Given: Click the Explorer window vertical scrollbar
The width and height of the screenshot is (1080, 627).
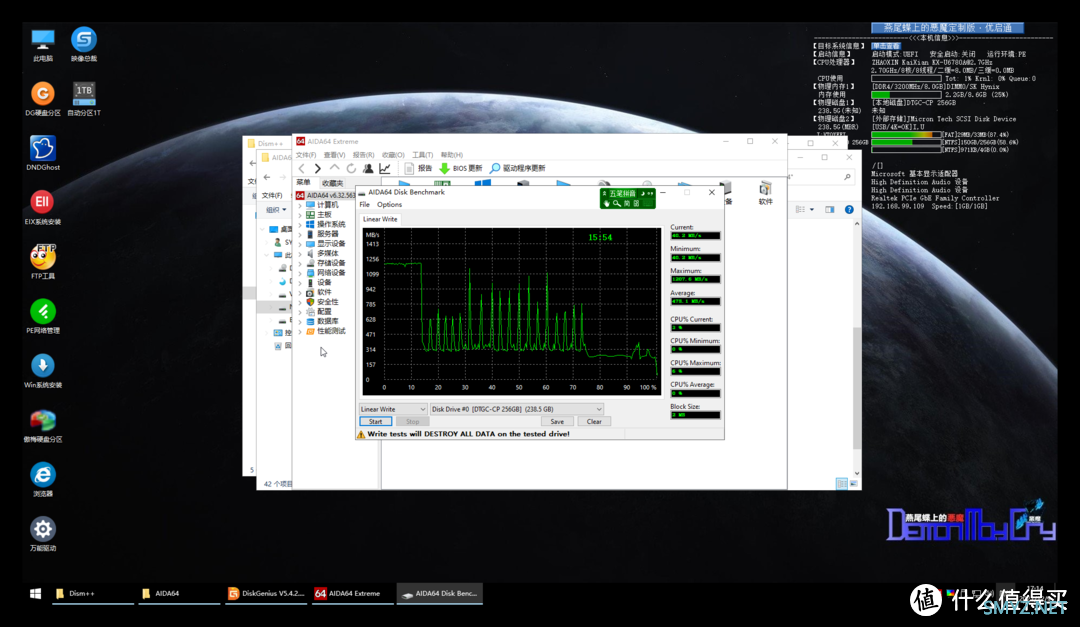Looking at the screenshot, I should (x=857, y=348).
